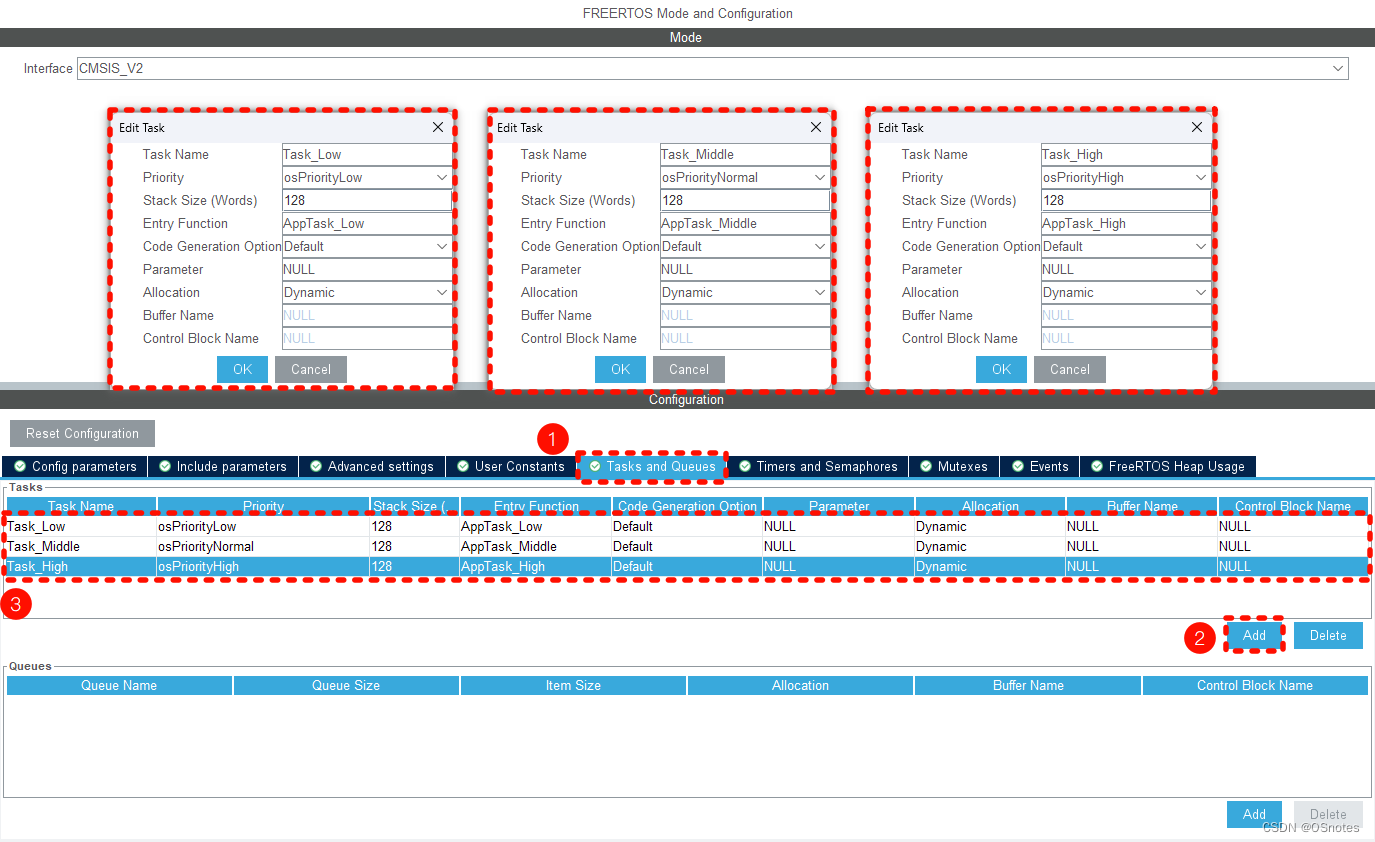Click the Queues Control Block Name column header
The image size is (1375, 842).
point(1255,685)
